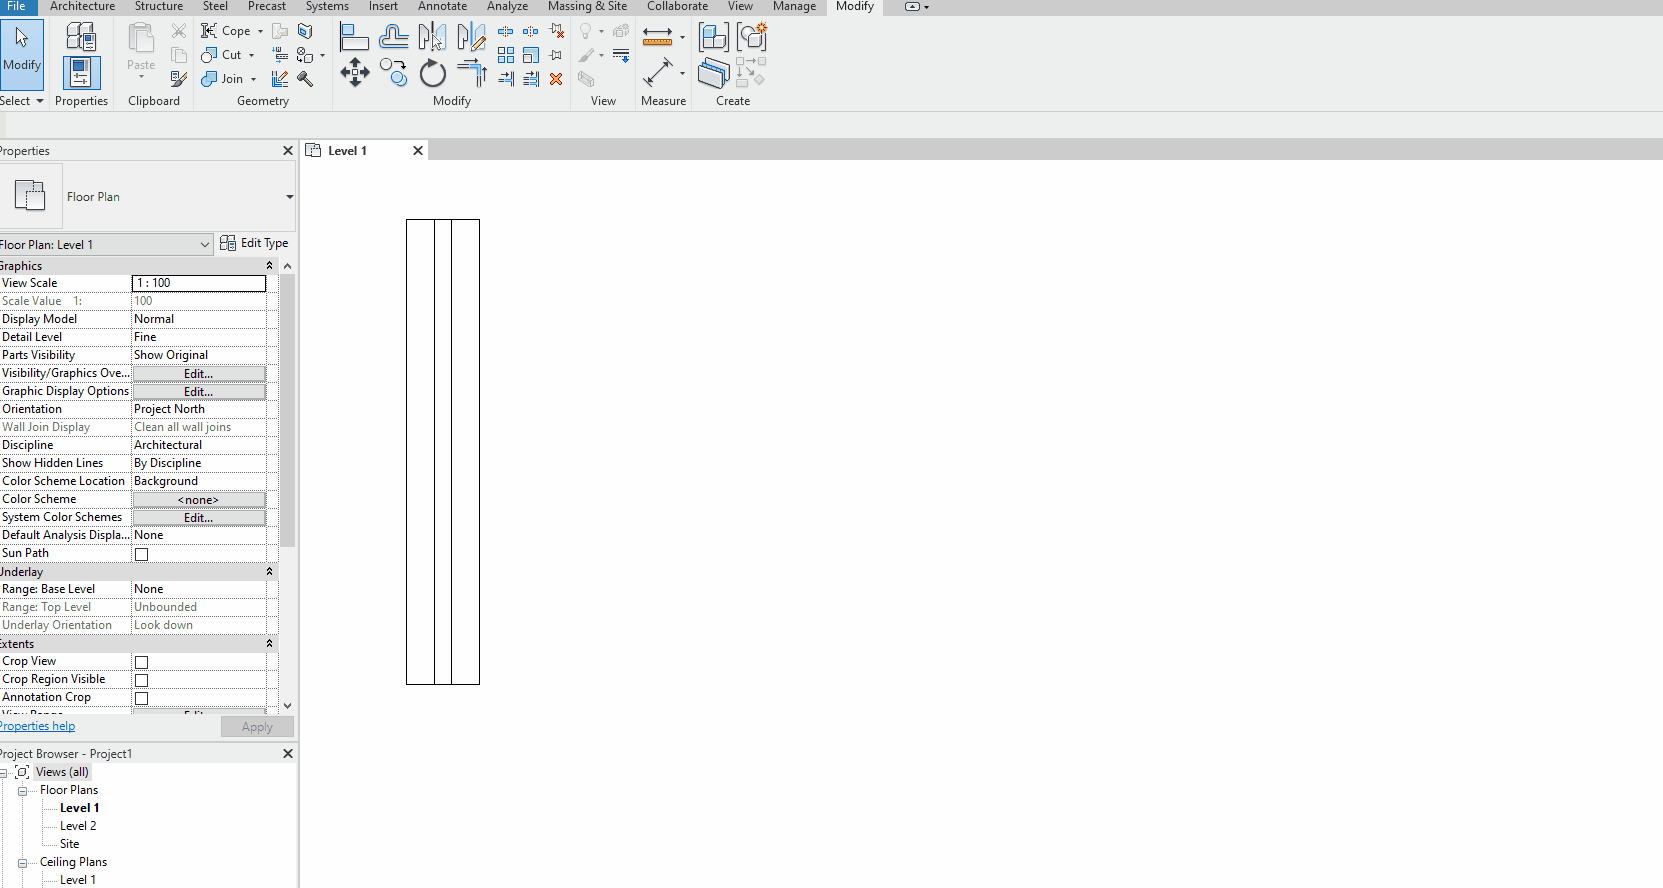Select the Cope geometry tool
Image resolution: width=1663 pixels, height=888 pixels.
tap(227, 31)
